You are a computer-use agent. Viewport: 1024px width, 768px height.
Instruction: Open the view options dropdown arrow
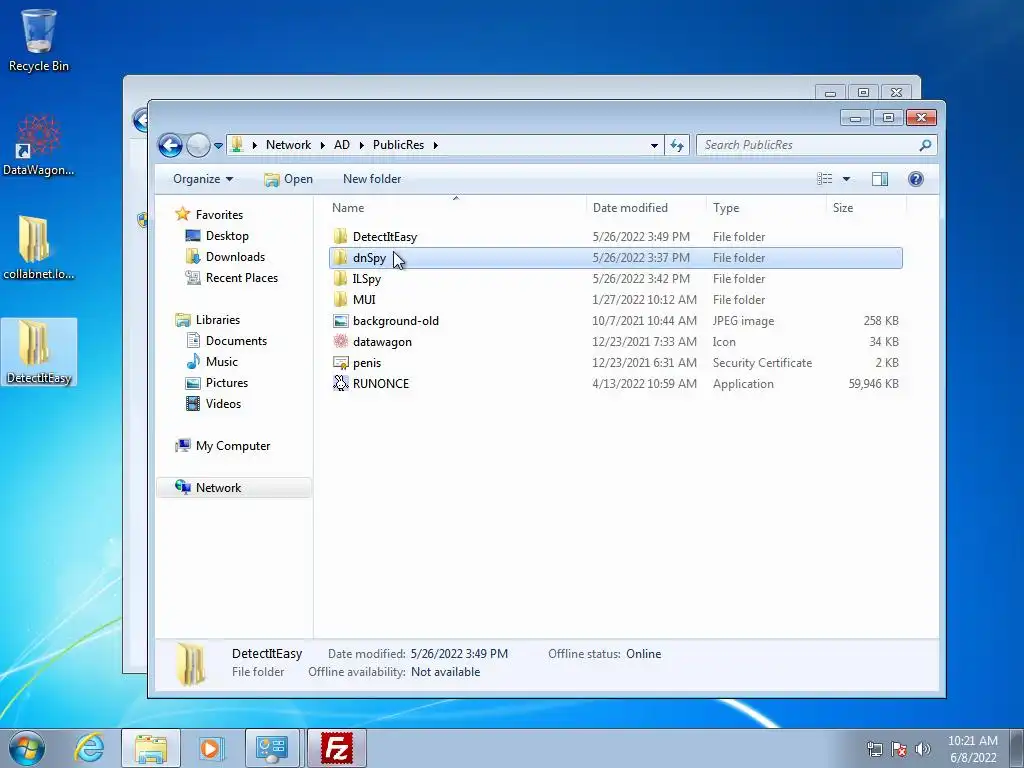pos(846,179)
